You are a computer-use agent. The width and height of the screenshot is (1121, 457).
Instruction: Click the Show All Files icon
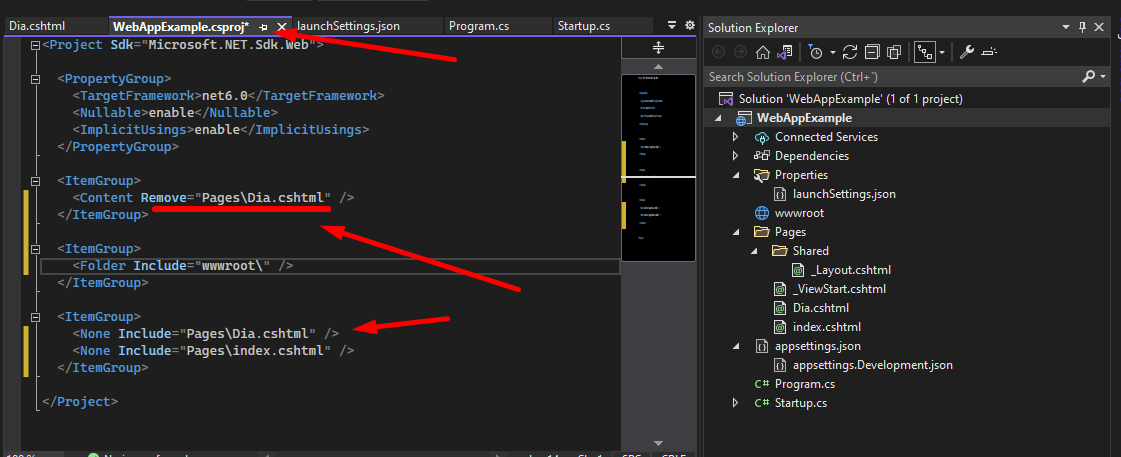click(x=894, y=51)
